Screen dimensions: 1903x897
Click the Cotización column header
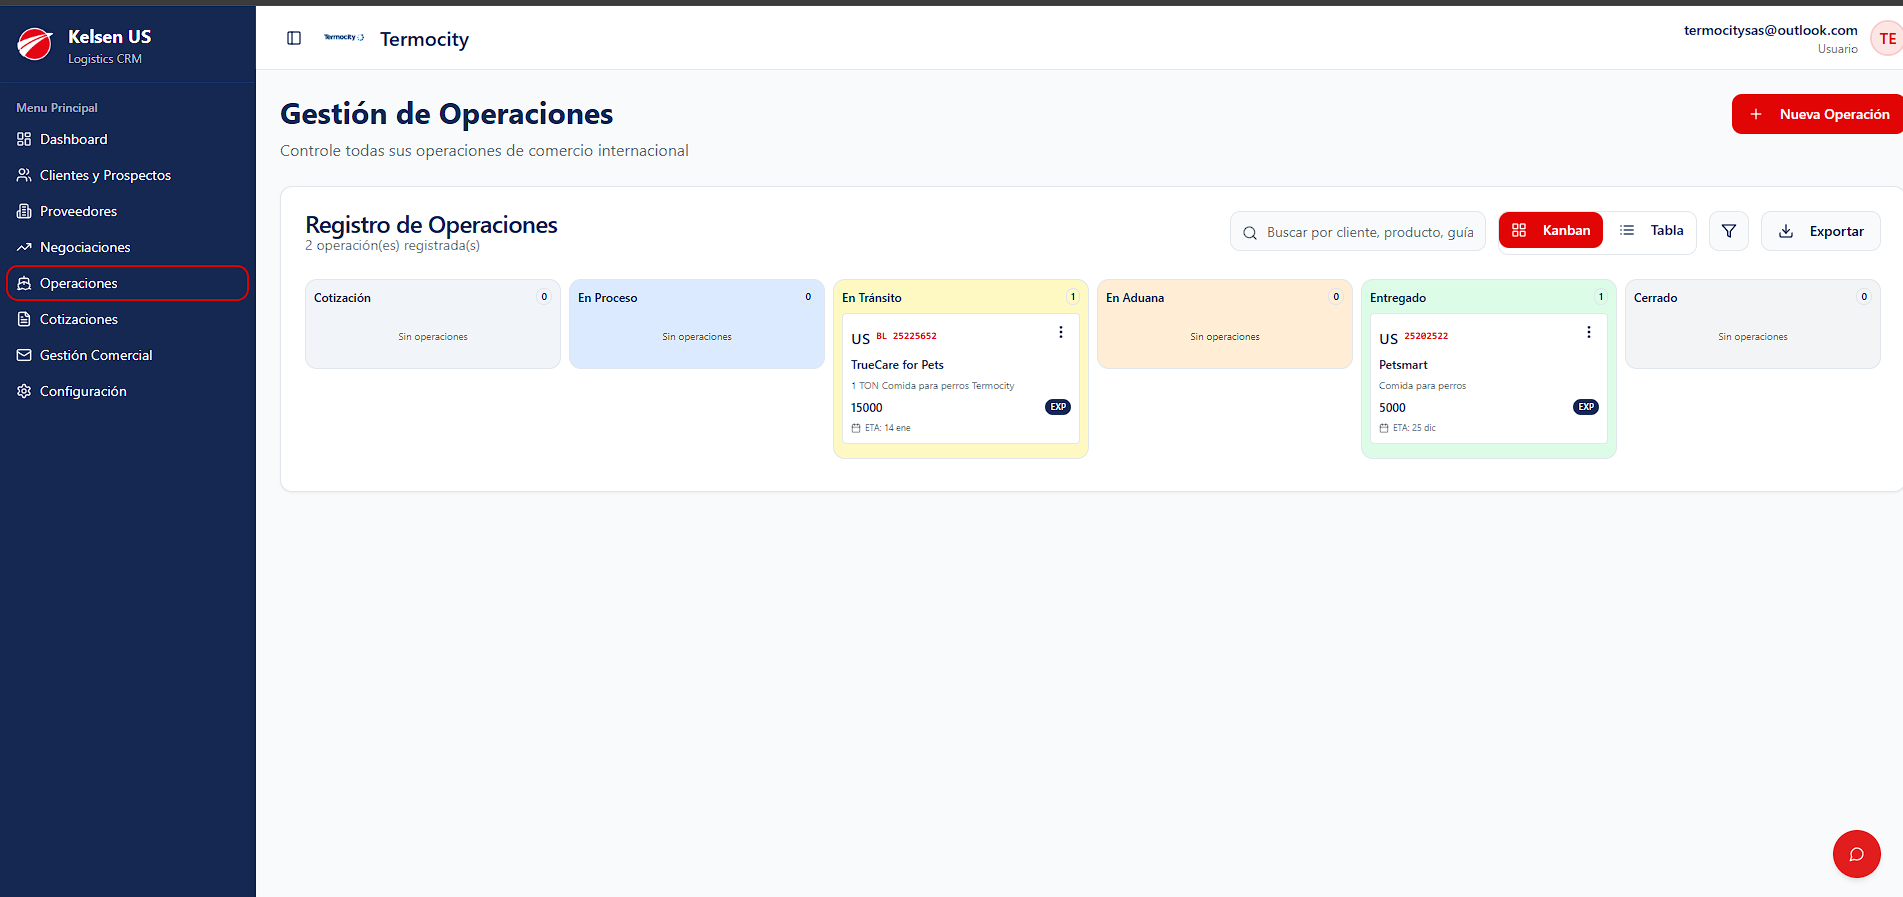(342, 298)
